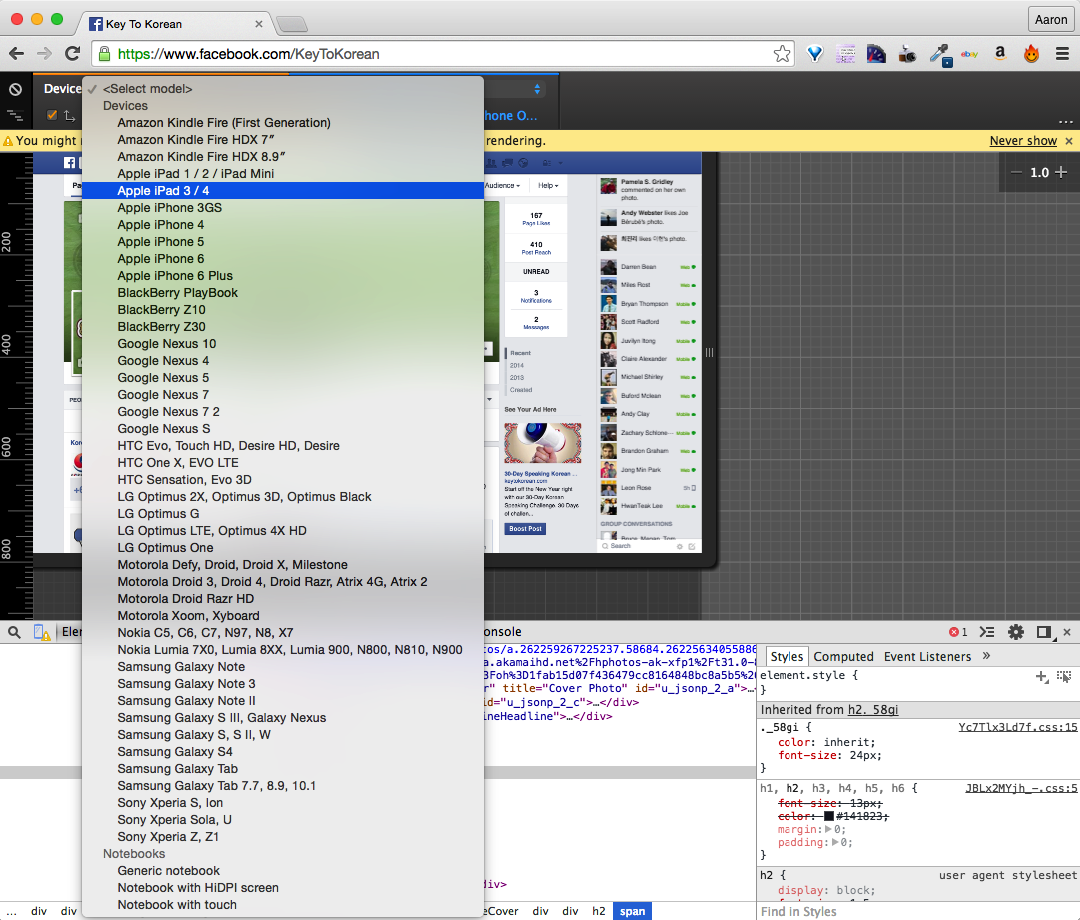Open DevTools settings gear

pyautogui.click(x=1016, y=632)
